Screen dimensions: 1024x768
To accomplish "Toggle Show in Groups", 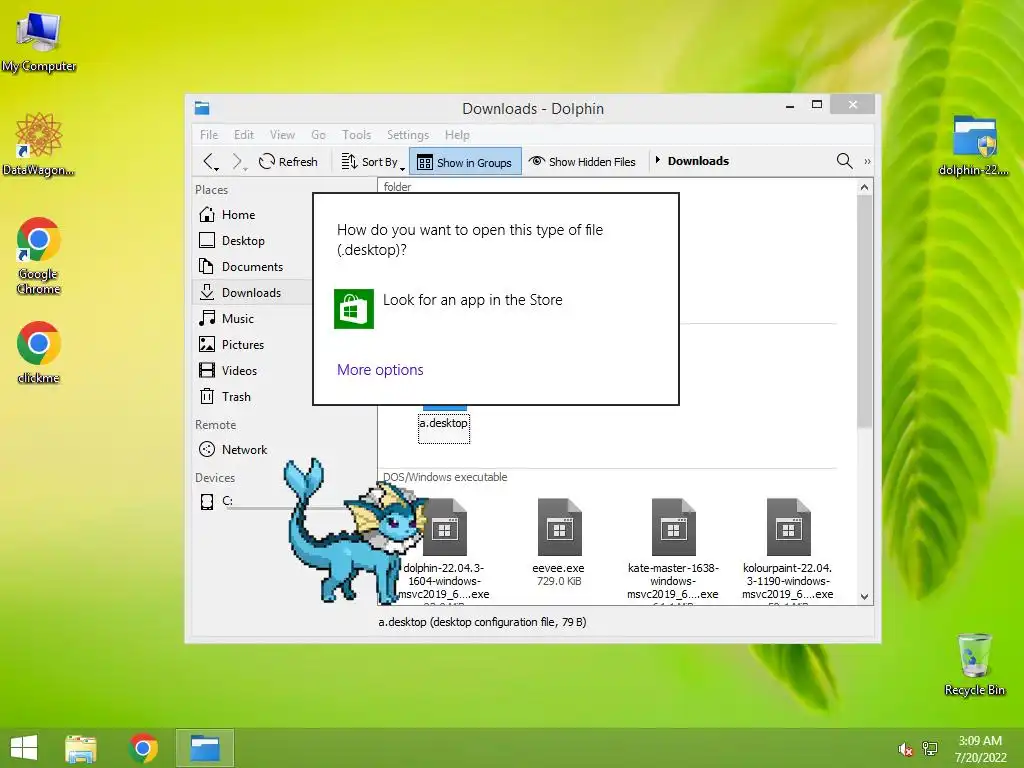I will point(465,161).
